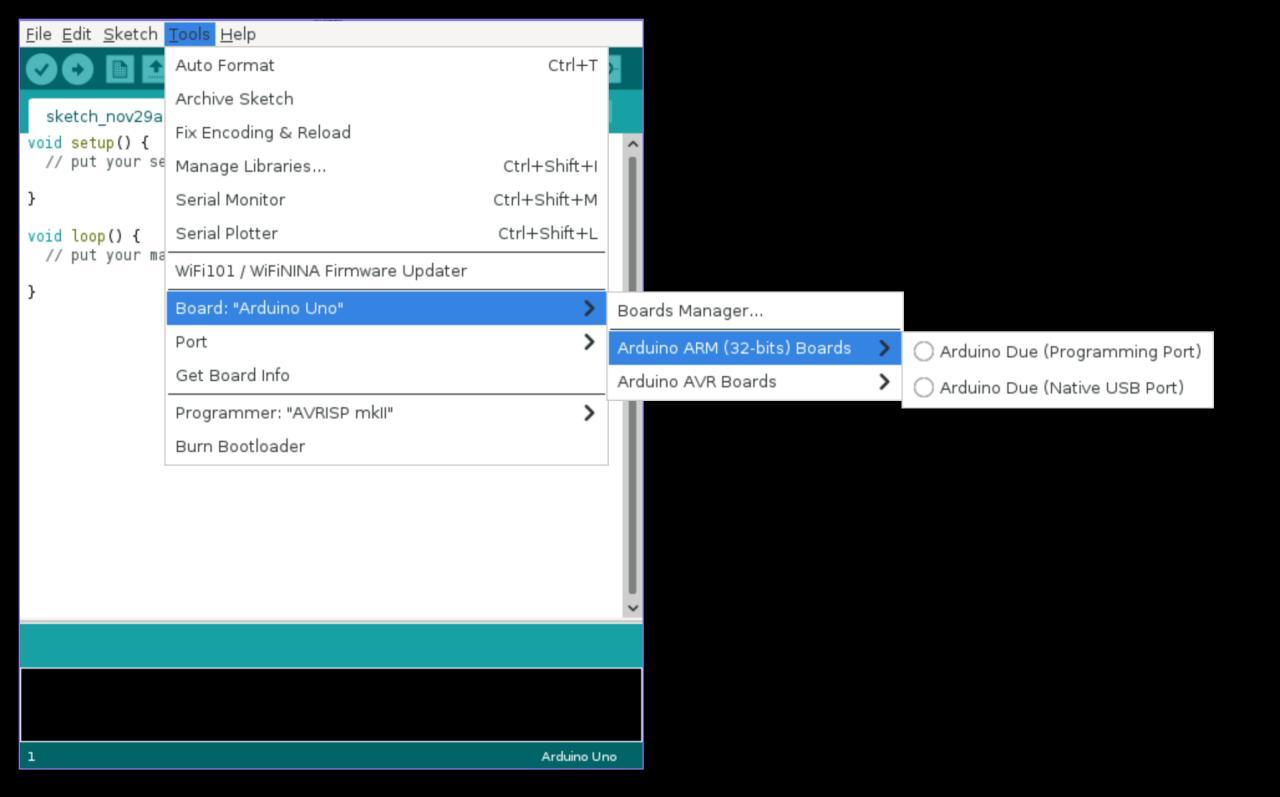1280x797 pixels.
Task: Close the open Tools menu
Action: [189, 34]
